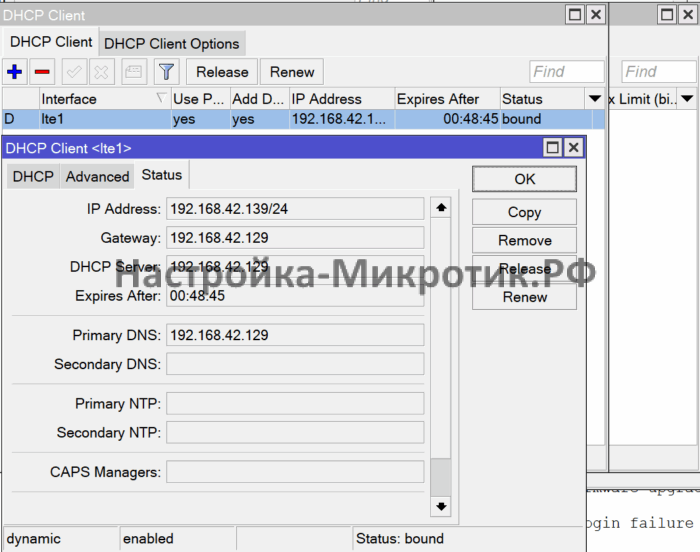This screenshot has height=552, width=700.
Task: Switch to DHCP Client Options tab
Action: point(172,44)
